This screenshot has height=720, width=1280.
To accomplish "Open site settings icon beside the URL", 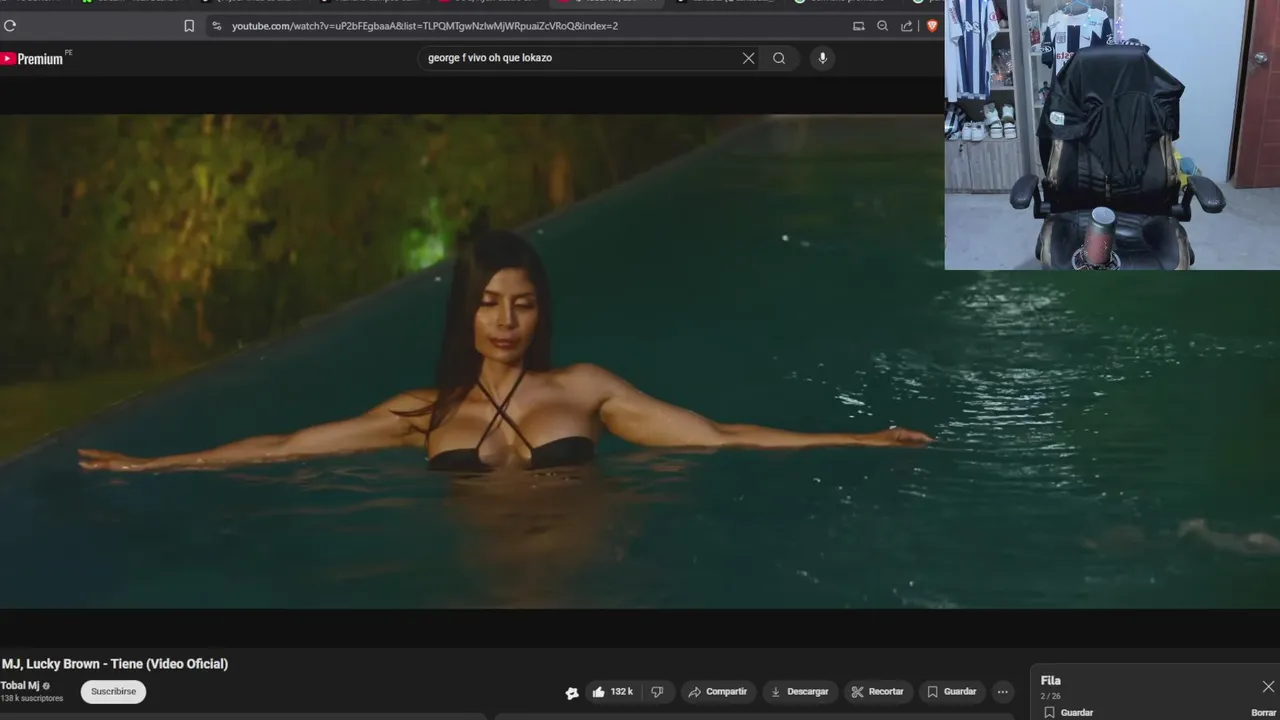I will [217, 26].
